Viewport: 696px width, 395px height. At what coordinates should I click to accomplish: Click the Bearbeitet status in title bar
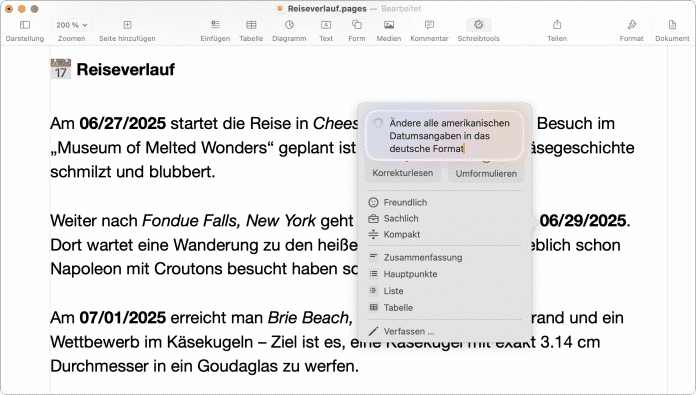point(401,8)
